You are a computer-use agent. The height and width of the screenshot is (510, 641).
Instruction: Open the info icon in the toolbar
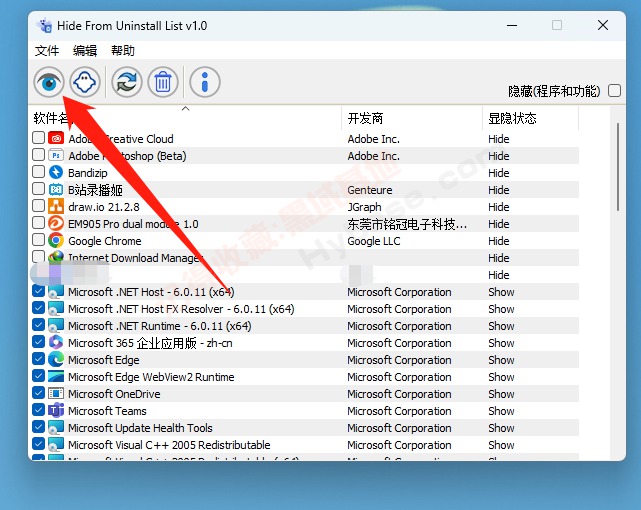[205, 82]
